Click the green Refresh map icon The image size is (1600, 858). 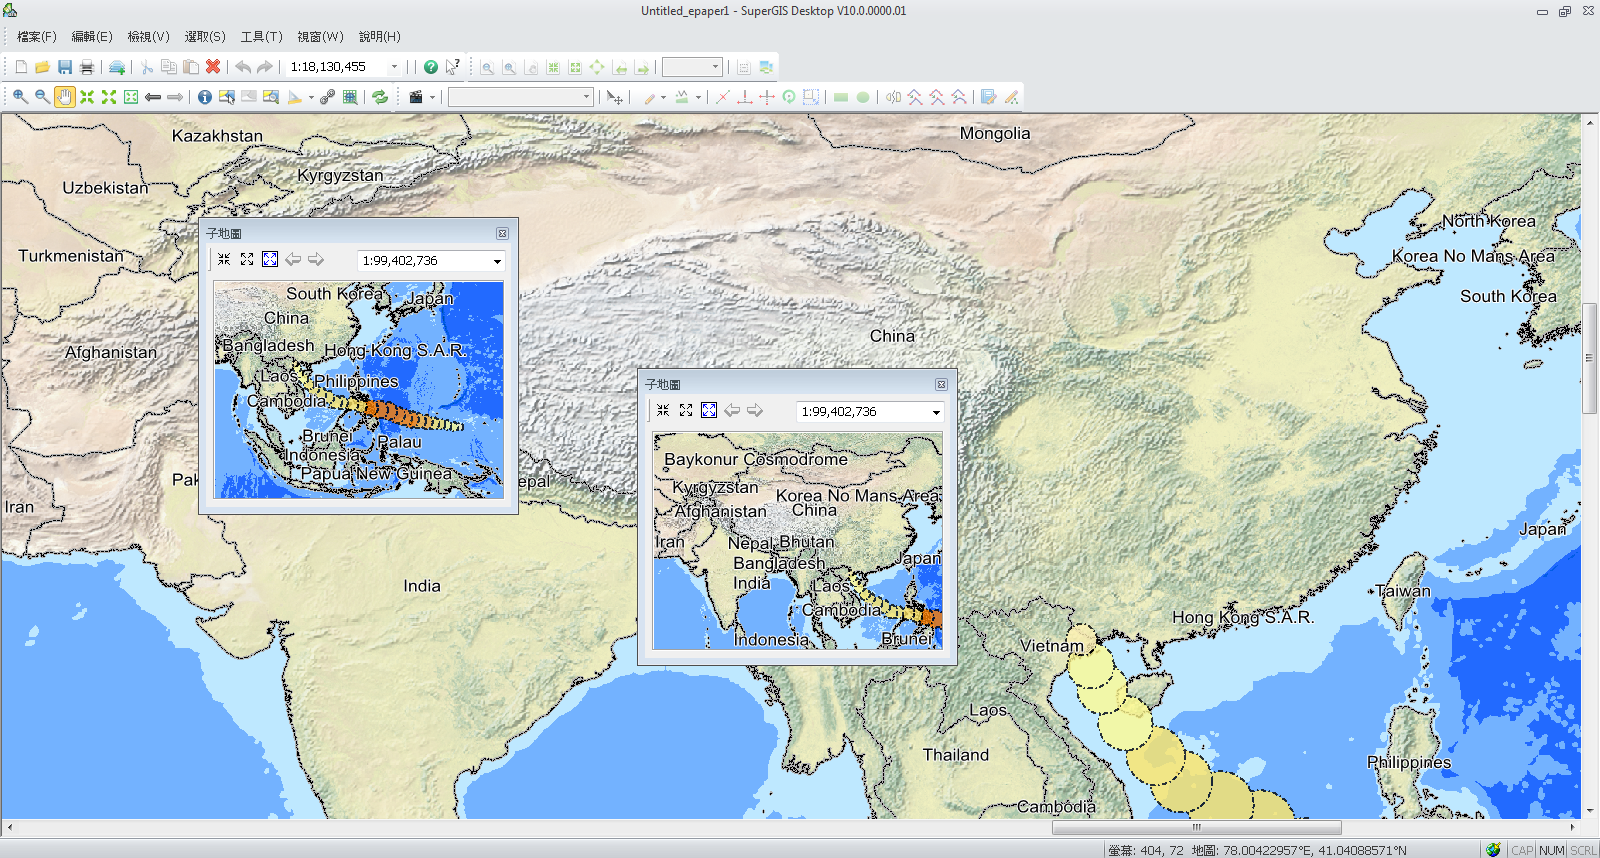click(380, 97)
